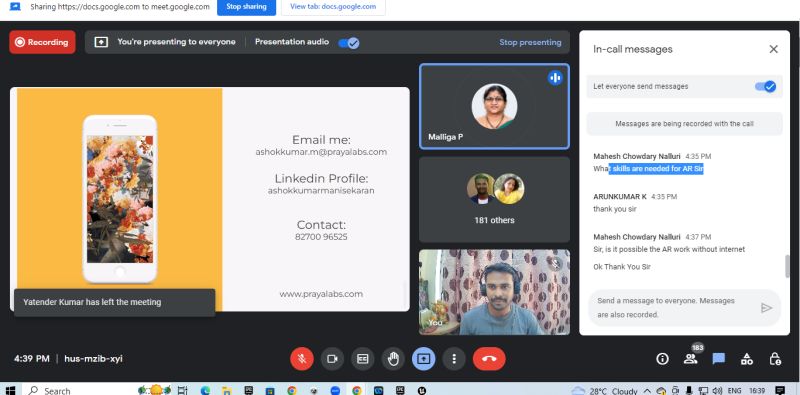Click the red Recording indicator
This screenshot has height=395, width=800.
click(42, 42)
